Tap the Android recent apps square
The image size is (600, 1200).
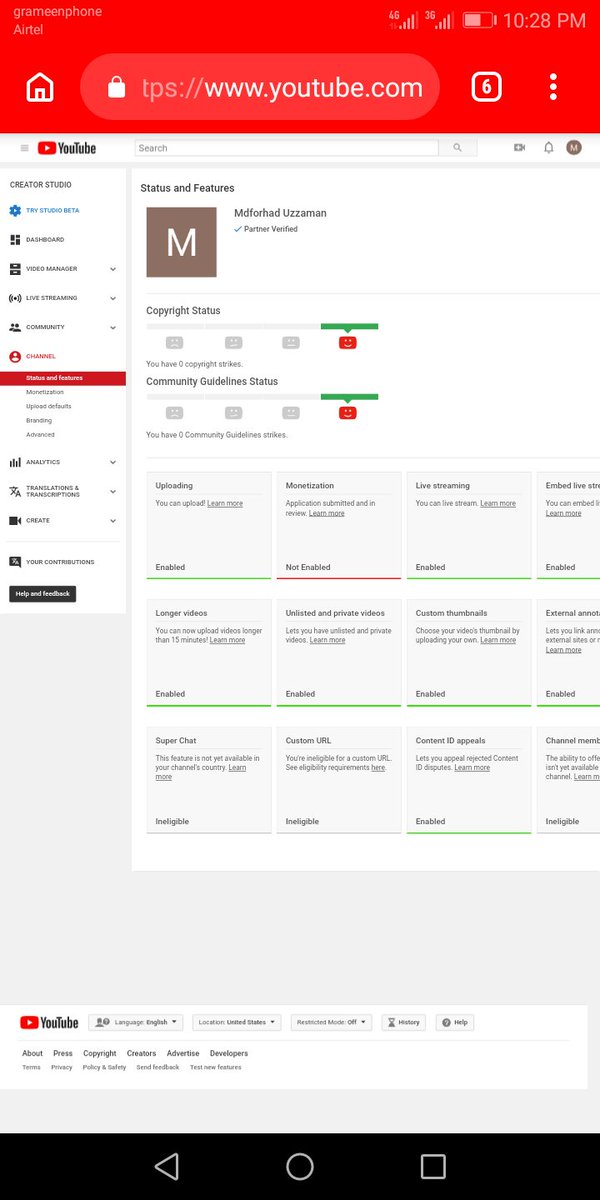point(433,1166)
